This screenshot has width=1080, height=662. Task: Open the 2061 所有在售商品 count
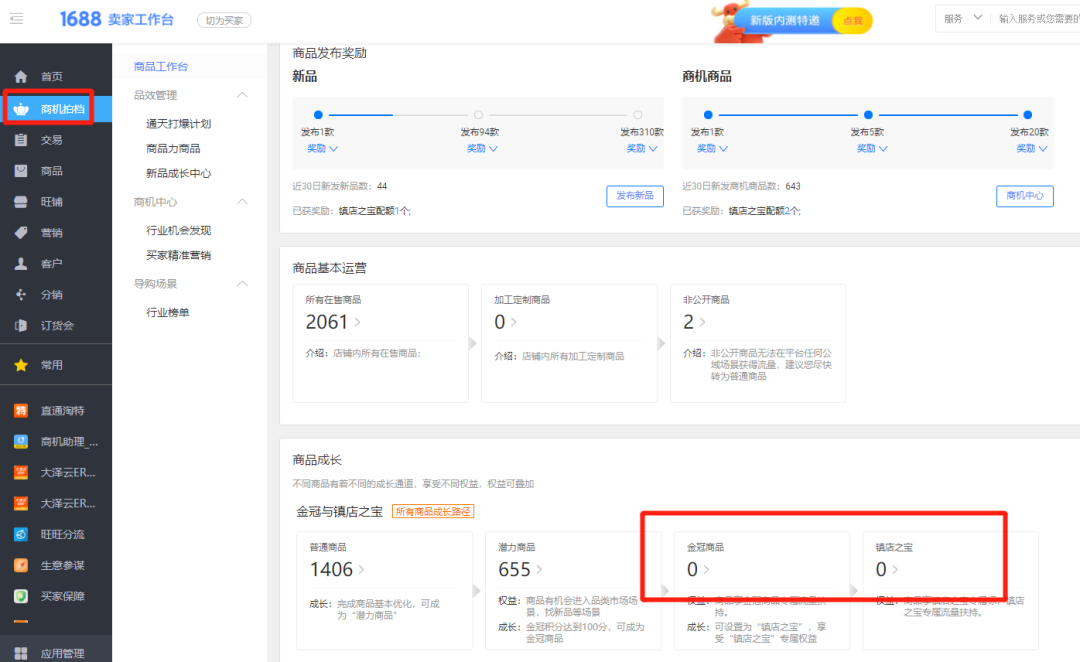(x=333, y=322)
